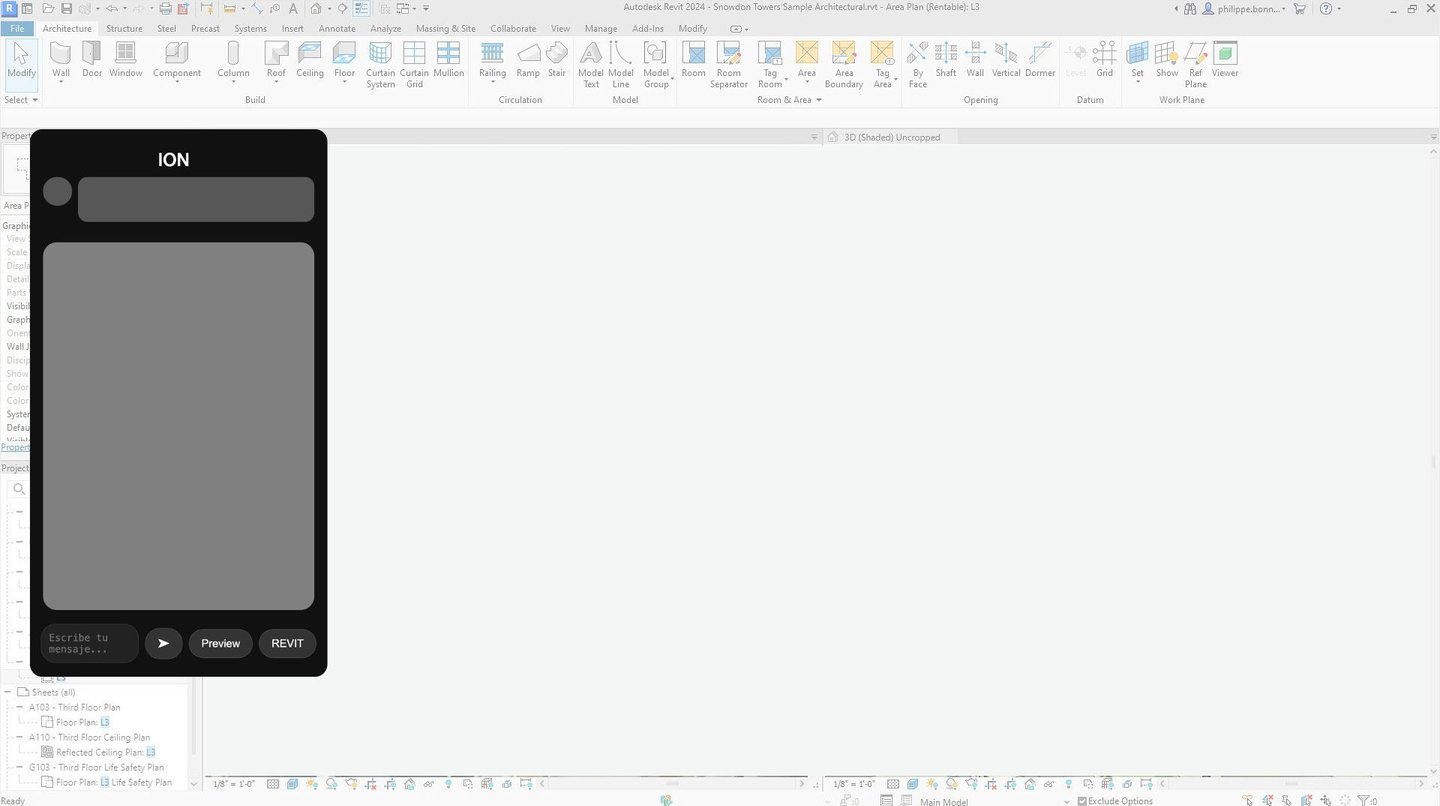Click the Escribe tu mensaje input field
This screenshot has height=806, width=1440.
[89, 643]
